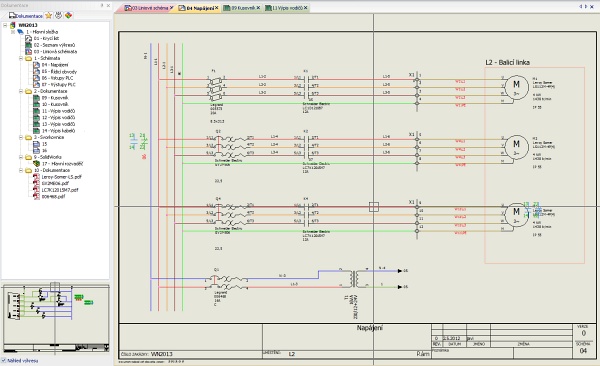Viewport: 600px width, 366px height.
Task: Click the star favorites icon in panel
Action: point(49,15)
